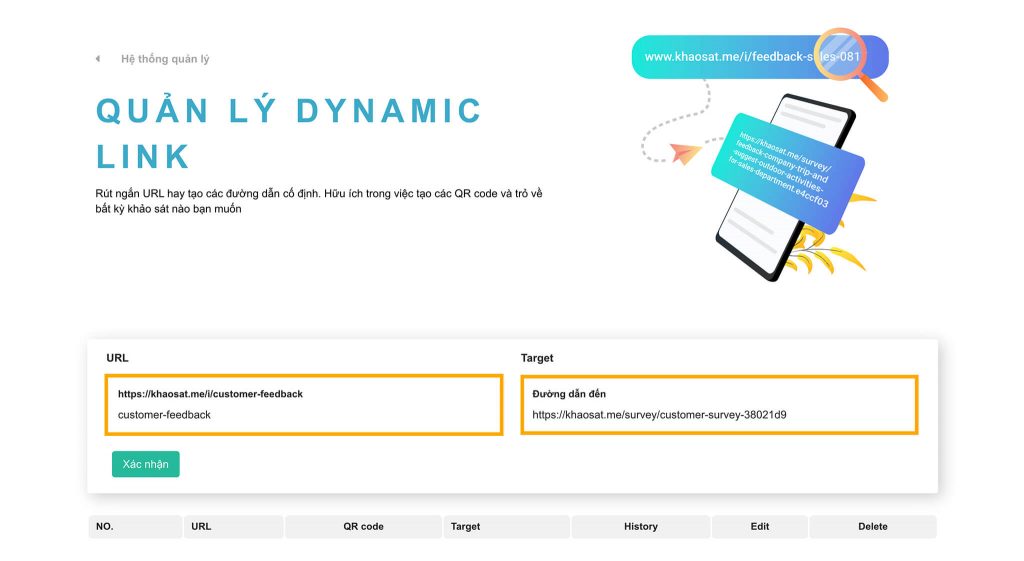Click the www.khaosat.me/i/feedback URL banner
Image resolution: width=1024 pixels, height=561 pixels.
pyautogui.click(x=760, y=57)
